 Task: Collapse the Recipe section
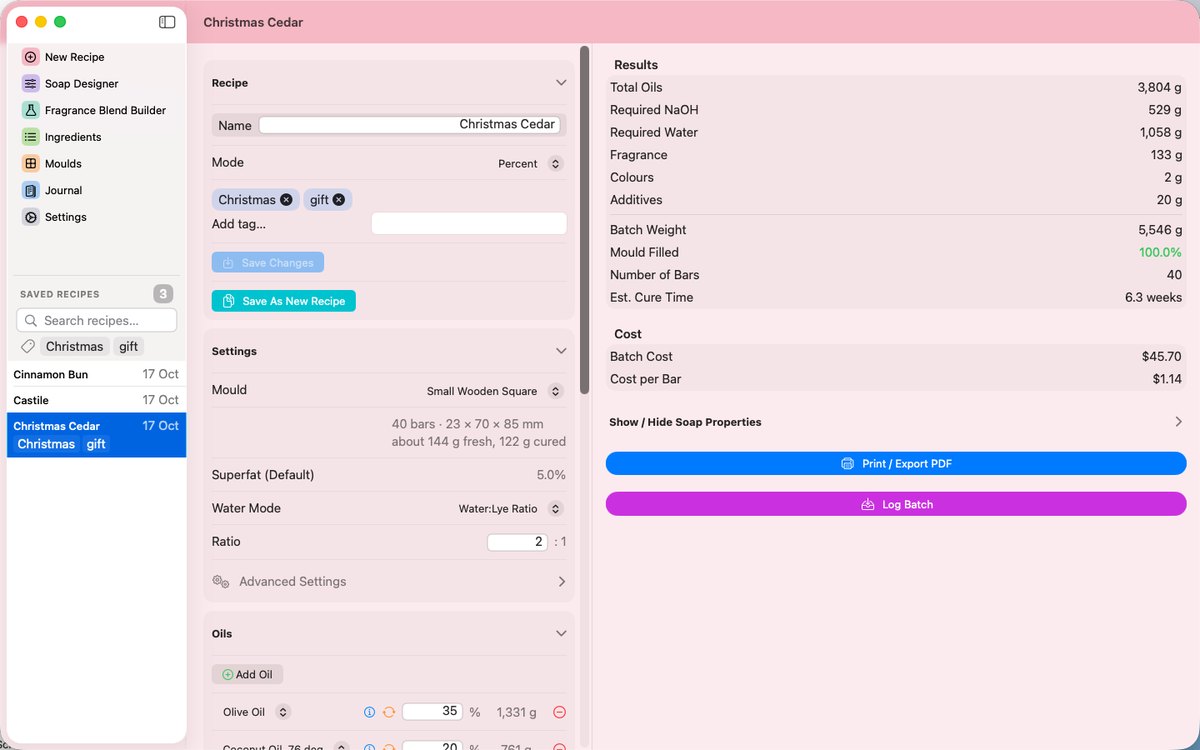[x=561, y=83]
